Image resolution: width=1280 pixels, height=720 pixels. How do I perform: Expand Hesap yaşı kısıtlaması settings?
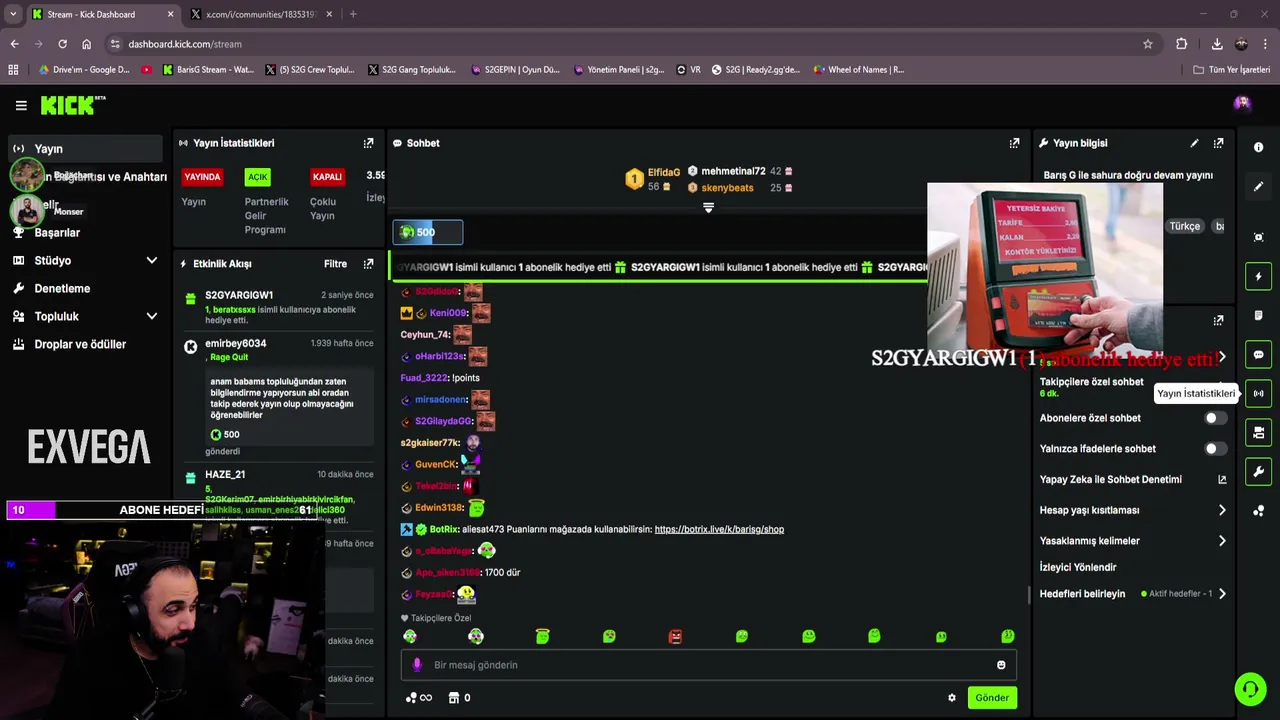pos(1222,510)
